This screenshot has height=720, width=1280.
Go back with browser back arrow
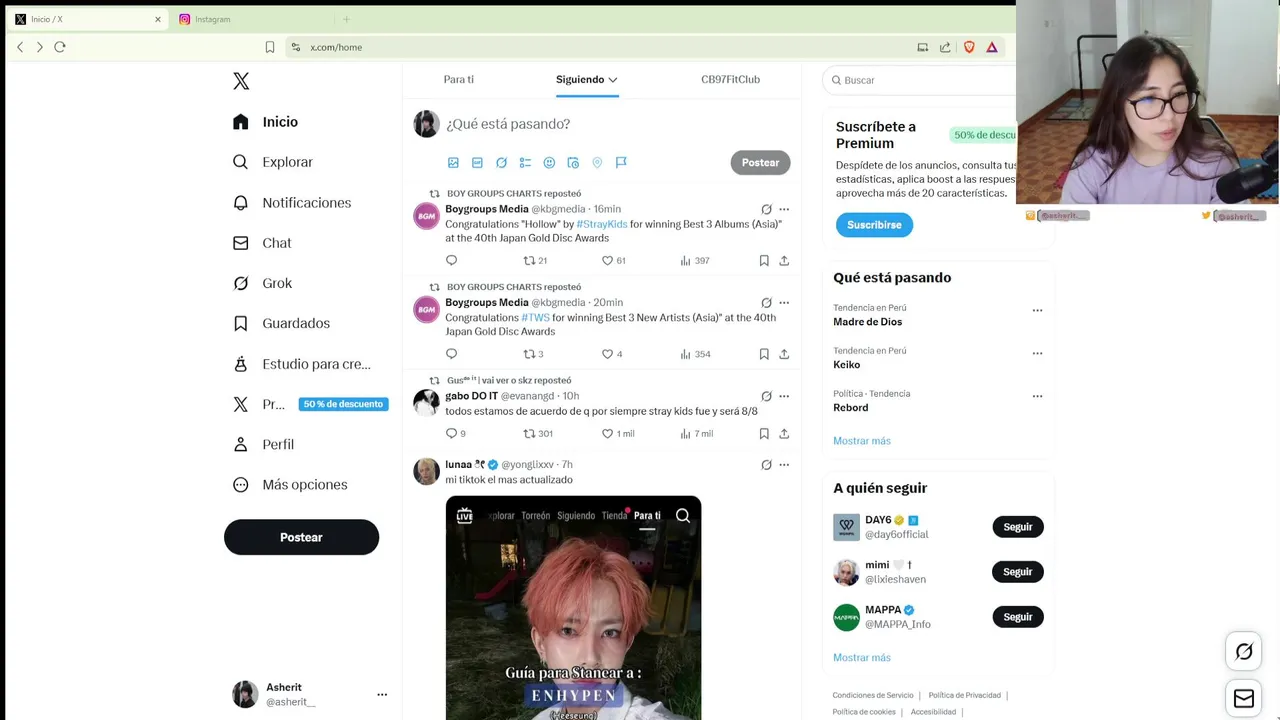point(20,47)
